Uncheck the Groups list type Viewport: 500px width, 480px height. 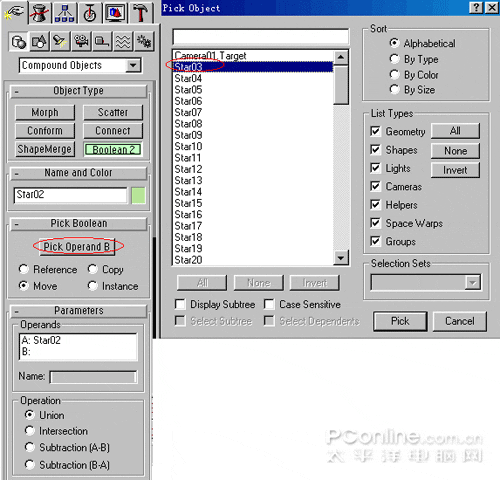375,241
